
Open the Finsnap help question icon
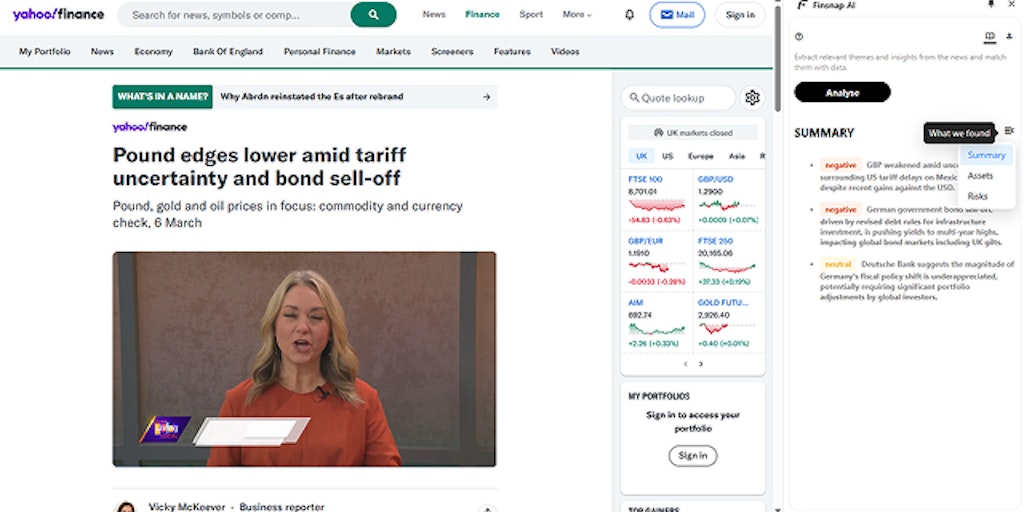[799, 37]
